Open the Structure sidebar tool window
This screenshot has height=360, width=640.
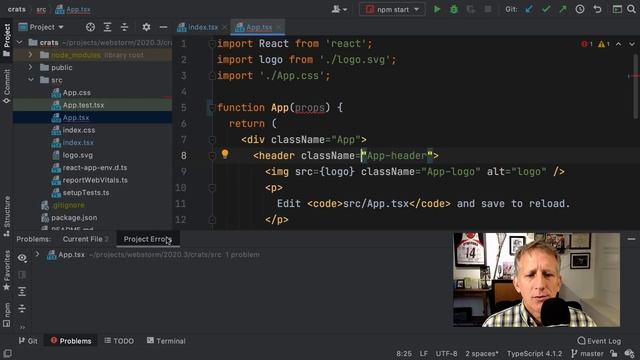(7, 216)
